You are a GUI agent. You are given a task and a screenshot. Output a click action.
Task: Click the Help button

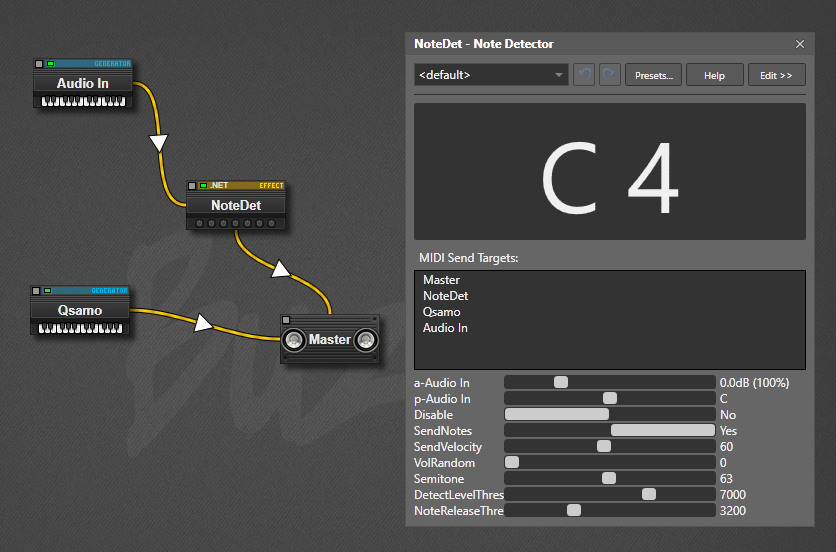click(x=714, y=75)
